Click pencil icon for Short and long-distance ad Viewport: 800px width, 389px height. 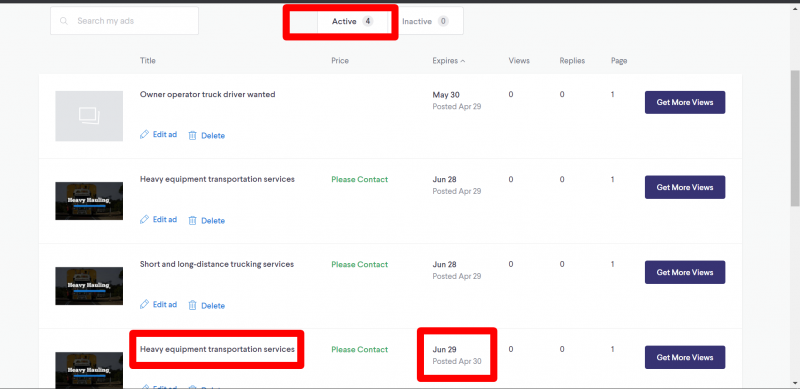144,305
